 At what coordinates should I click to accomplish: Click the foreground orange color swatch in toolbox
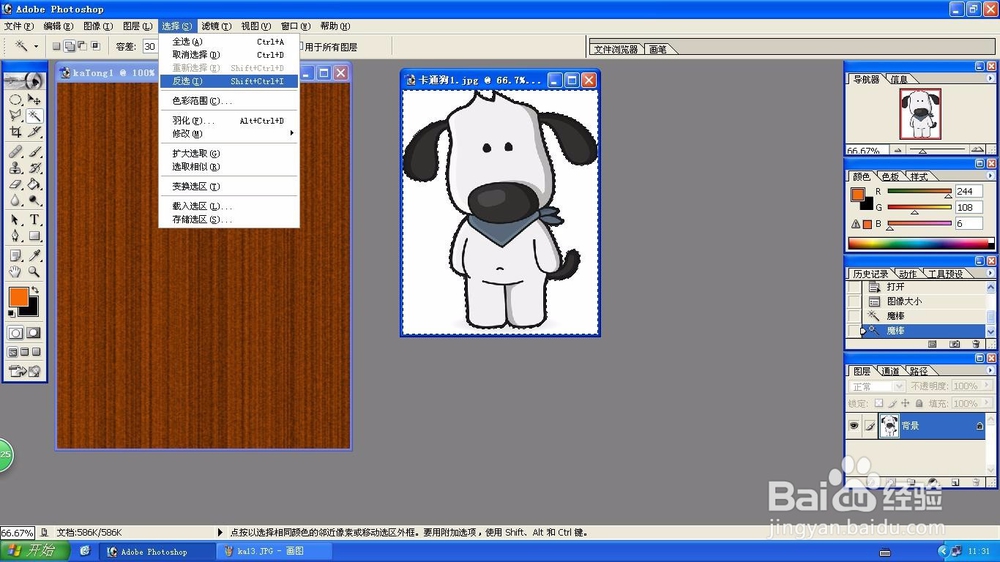[18, 297]
